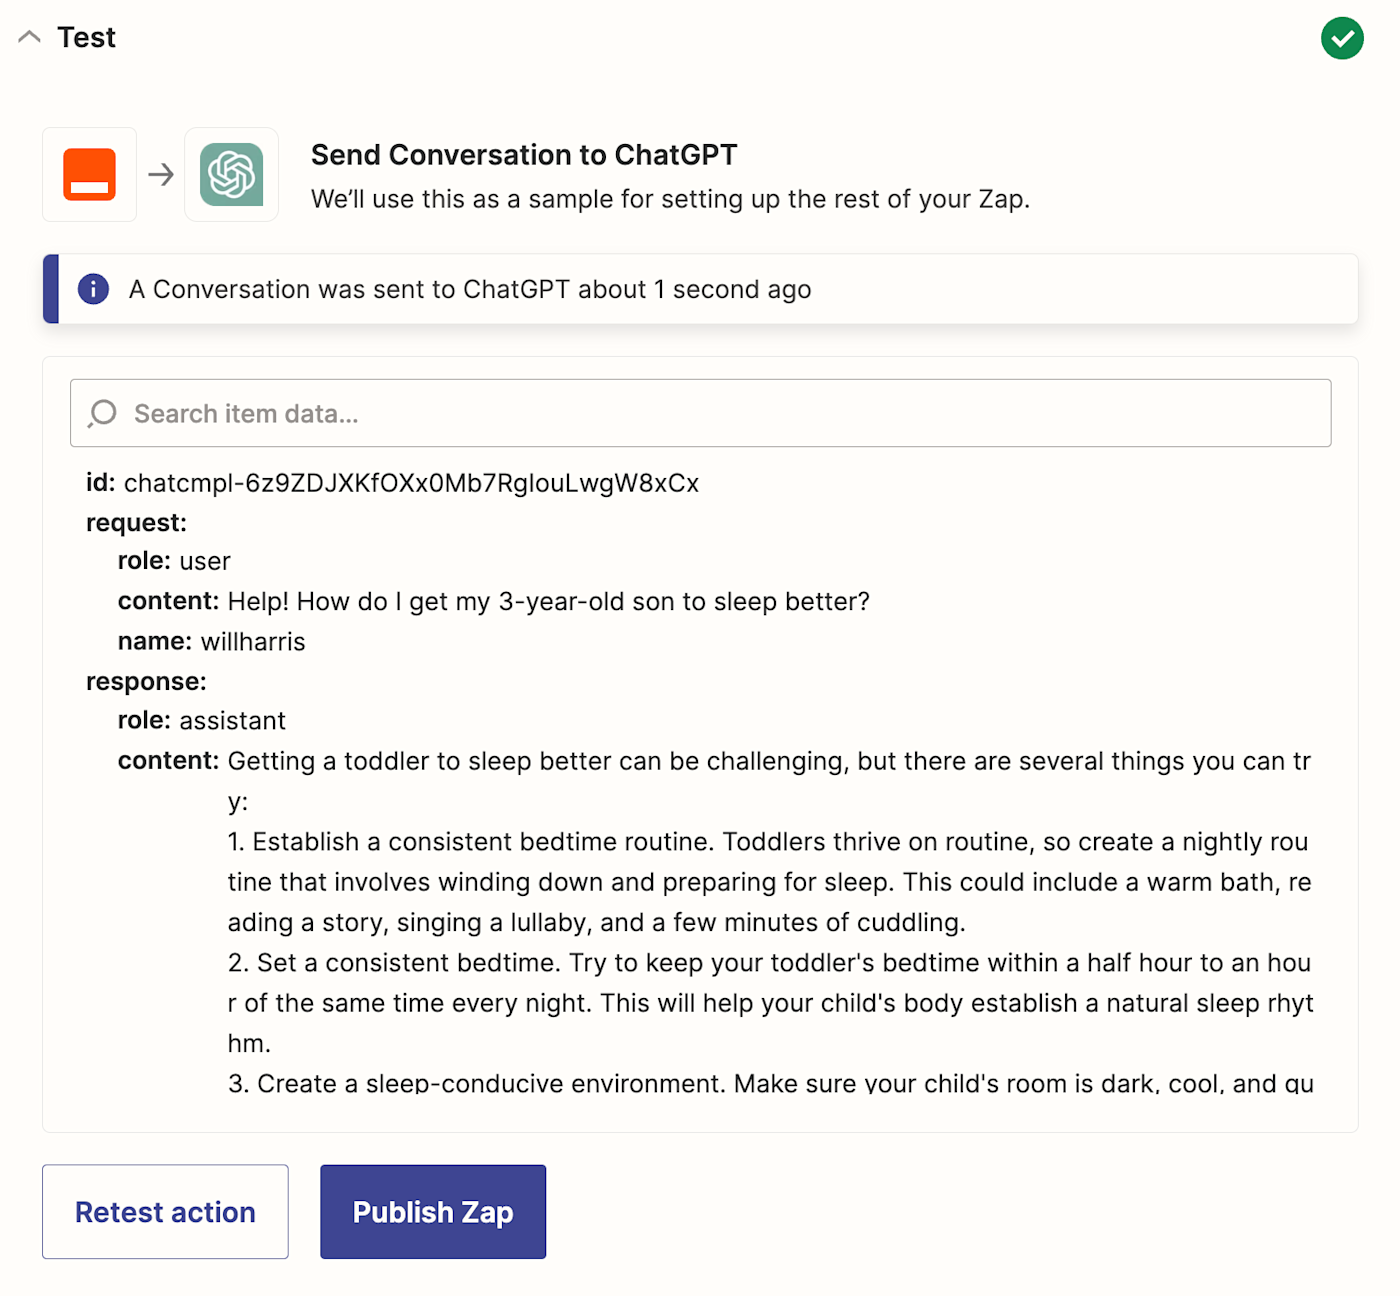Click the green success checkmark icon

[1342, 39]
